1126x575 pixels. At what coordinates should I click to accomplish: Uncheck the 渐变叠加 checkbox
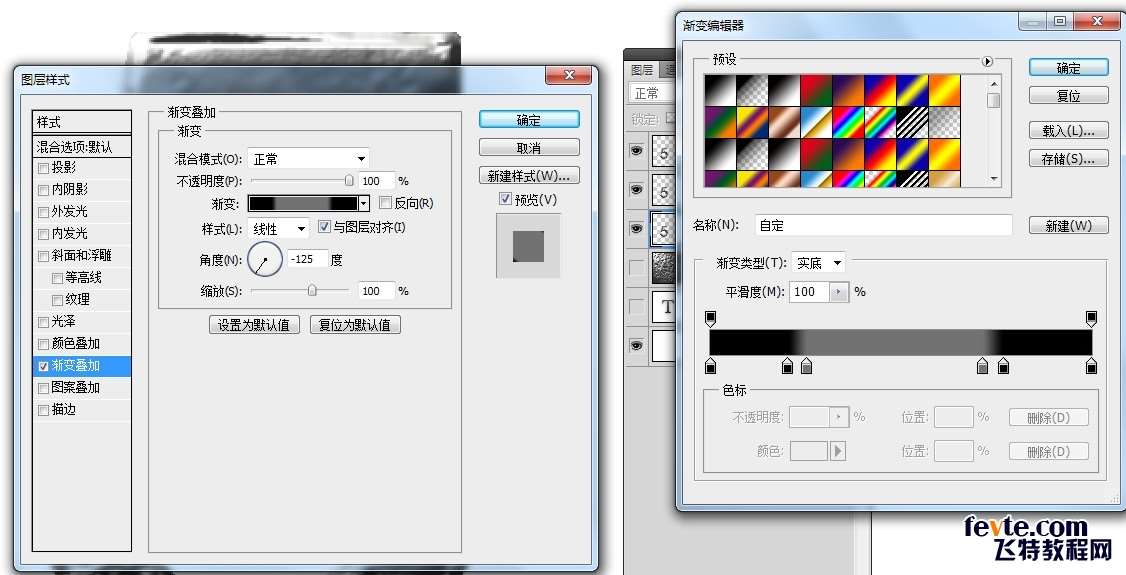[43, 366]
